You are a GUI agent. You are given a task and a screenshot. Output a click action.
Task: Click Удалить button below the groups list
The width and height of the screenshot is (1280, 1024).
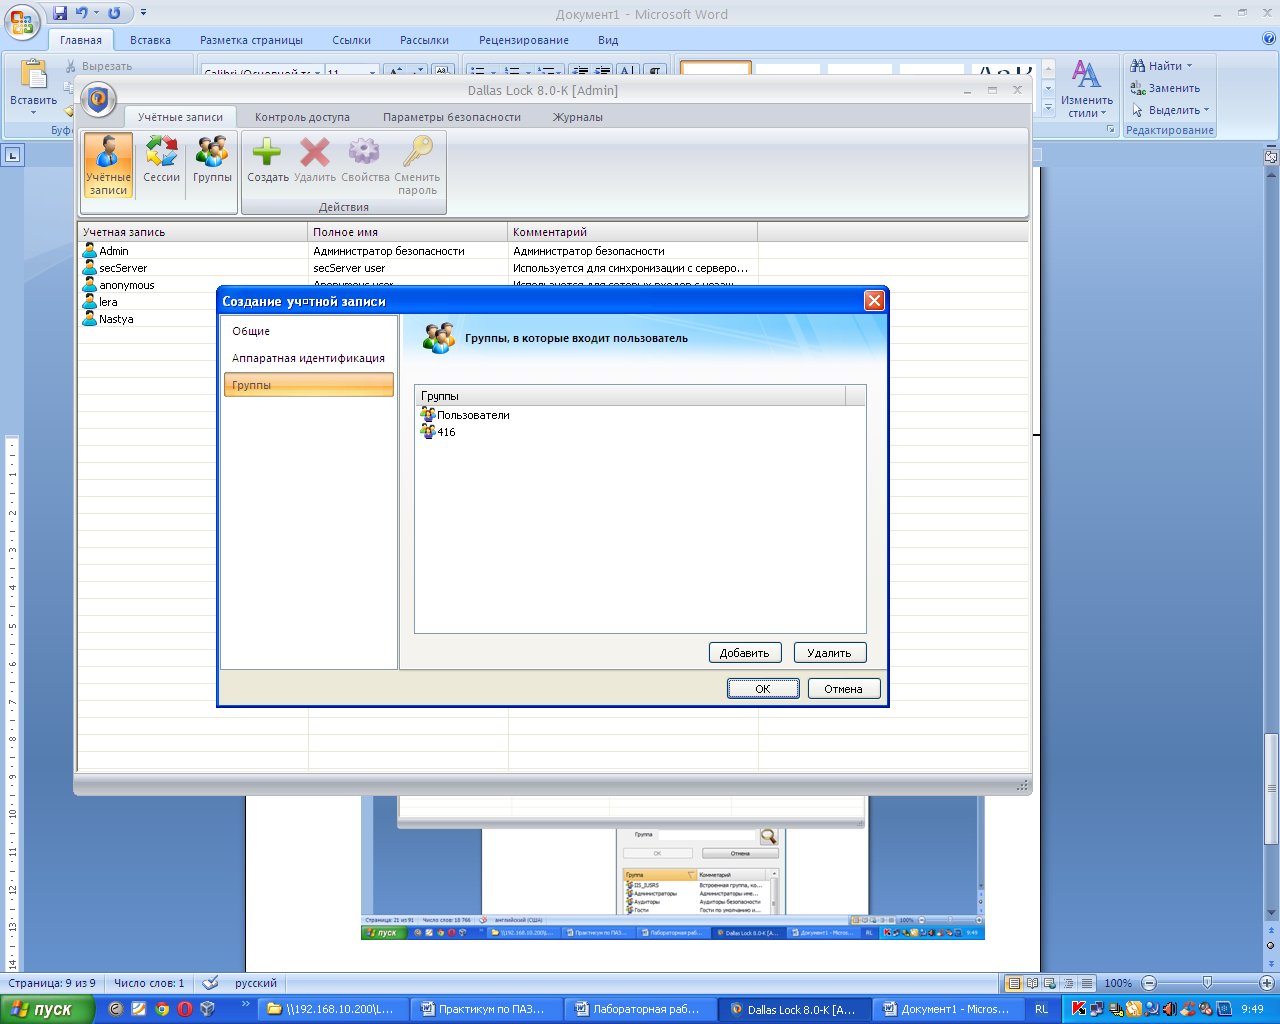click(x=830, y=653)
